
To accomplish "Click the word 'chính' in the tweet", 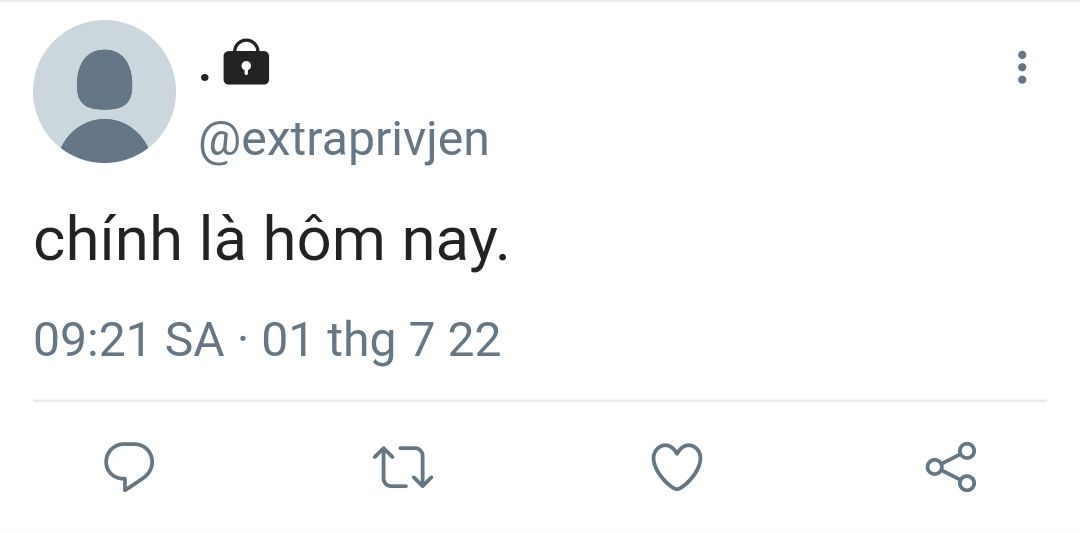I will (x=107, y=238).
